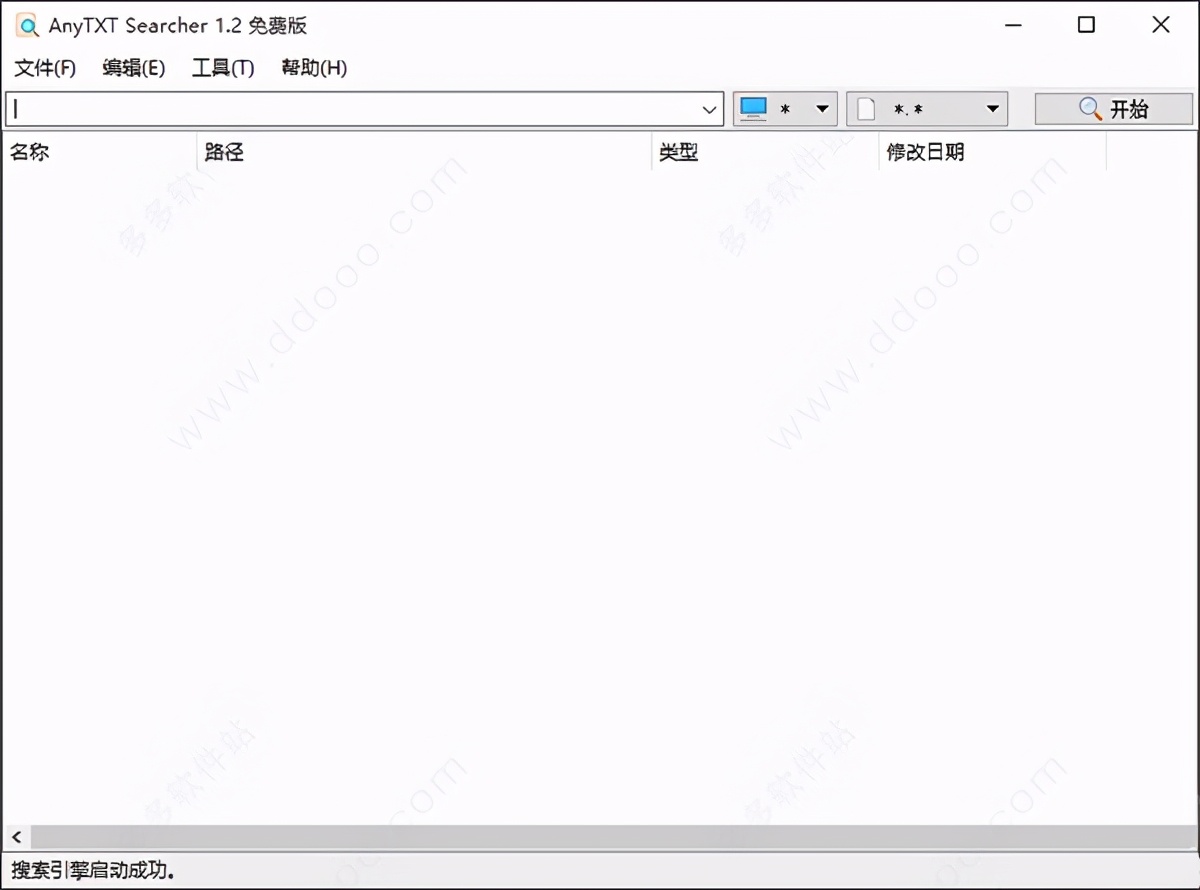Click the search text input field

(x=352, y=109)
